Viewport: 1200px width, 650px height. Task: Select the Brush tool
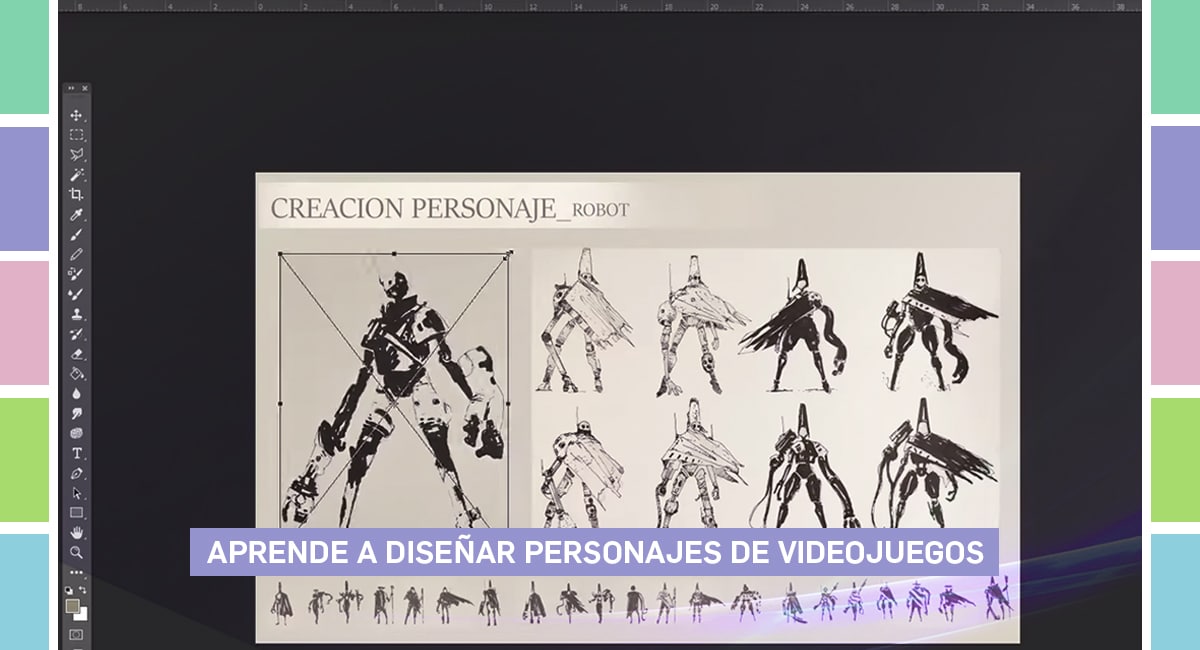click(76, 234)
